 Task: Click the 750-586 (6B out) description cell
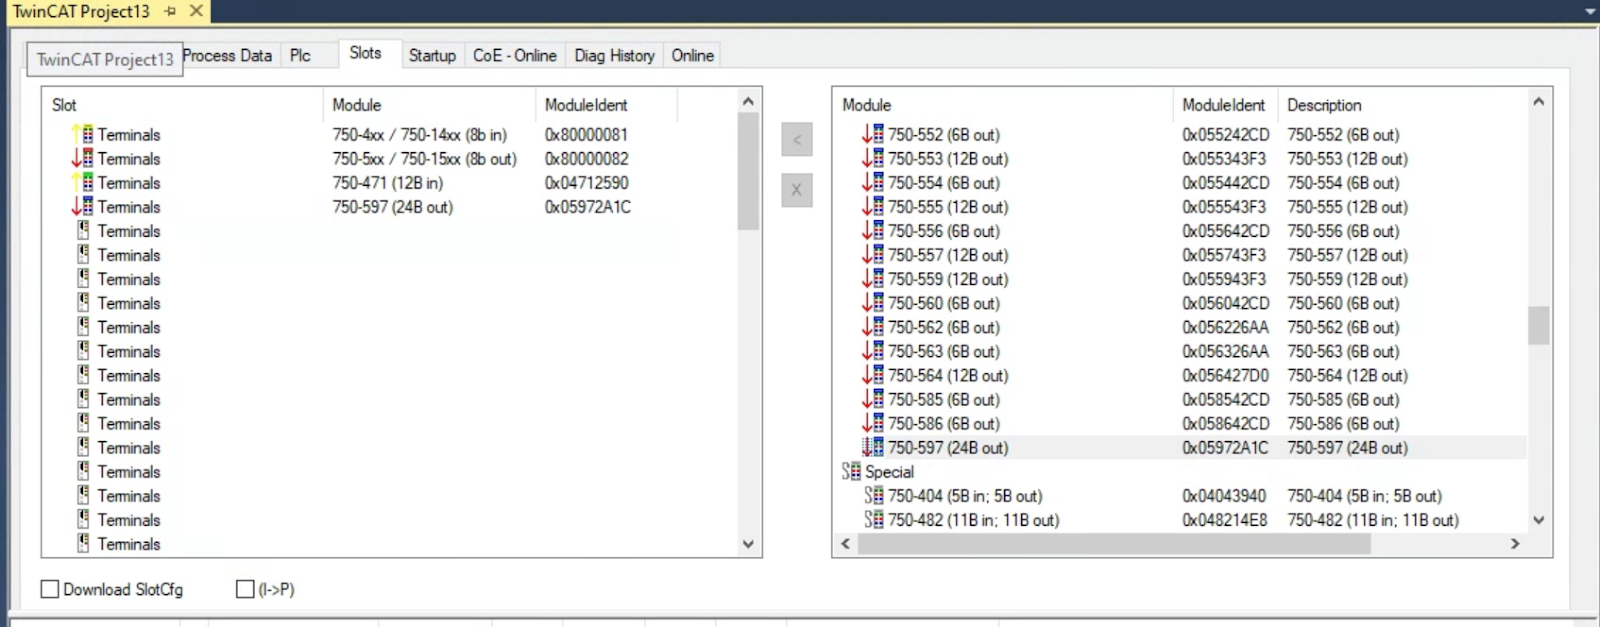pyautogui.click(x=1343, y=423)
